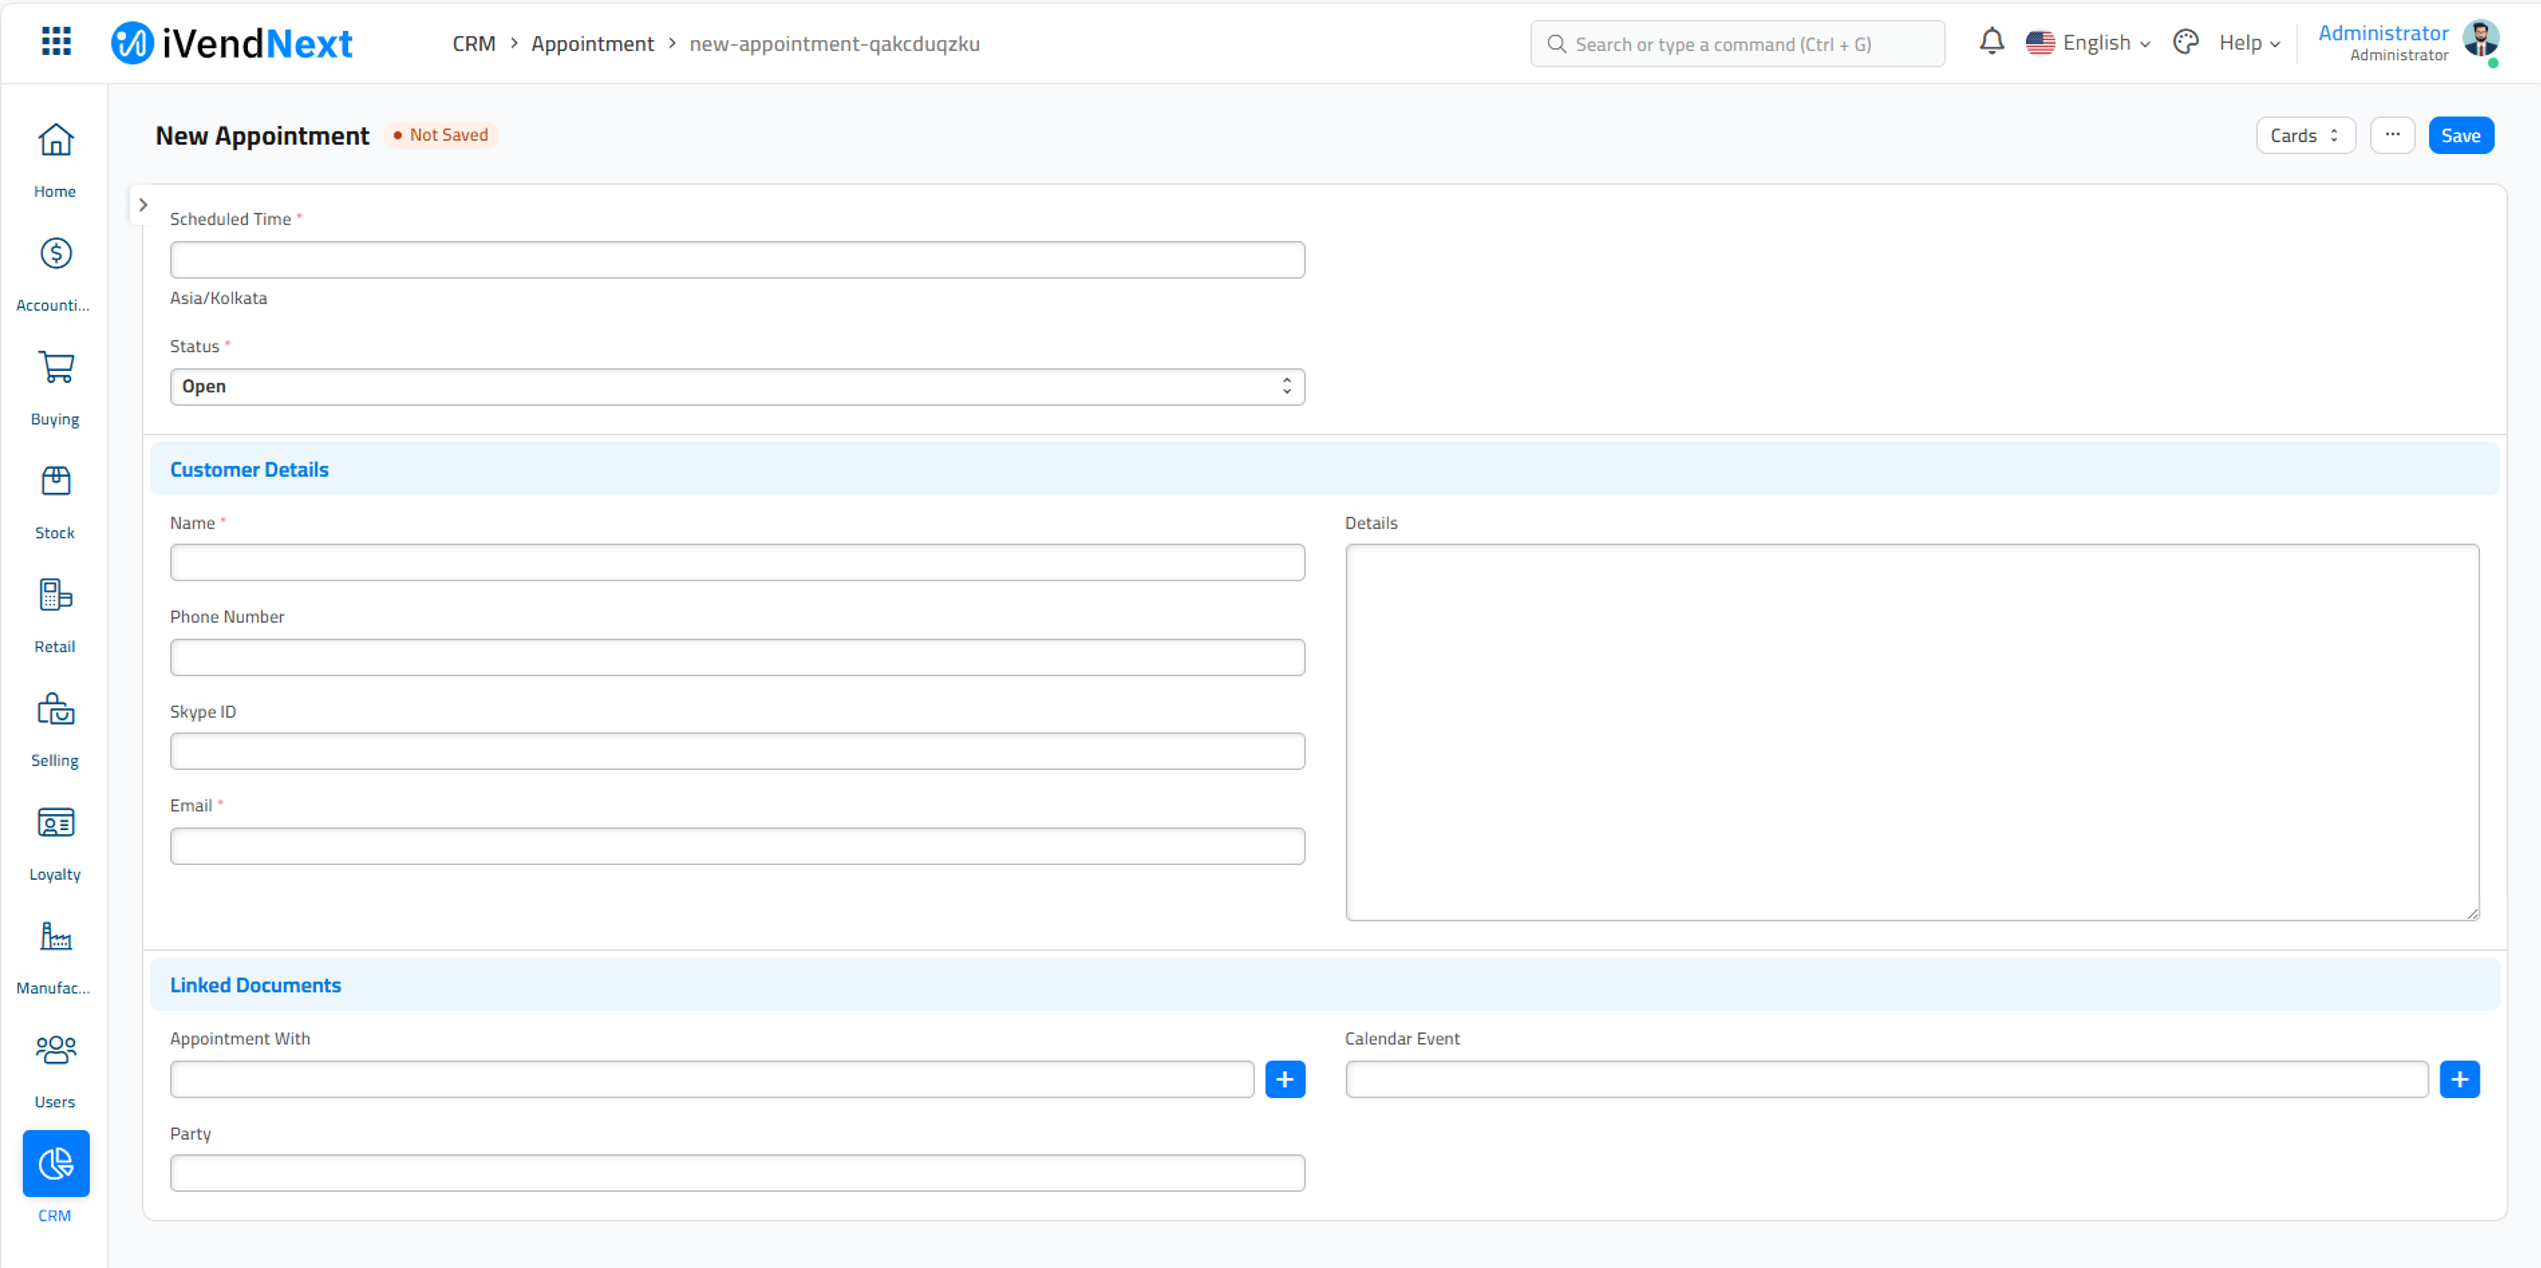Expand the Cards view selector
The width and height of the screenshot is (2541, 1268).
(x=2304, y=135)
